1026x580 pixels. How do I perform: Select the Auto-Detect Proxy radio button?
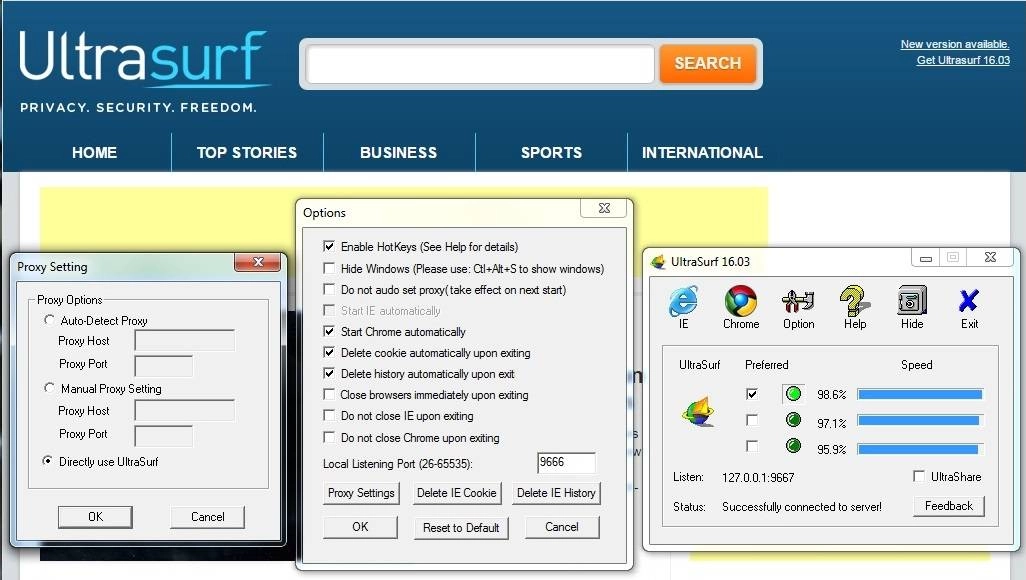click(x=49, y=320)
